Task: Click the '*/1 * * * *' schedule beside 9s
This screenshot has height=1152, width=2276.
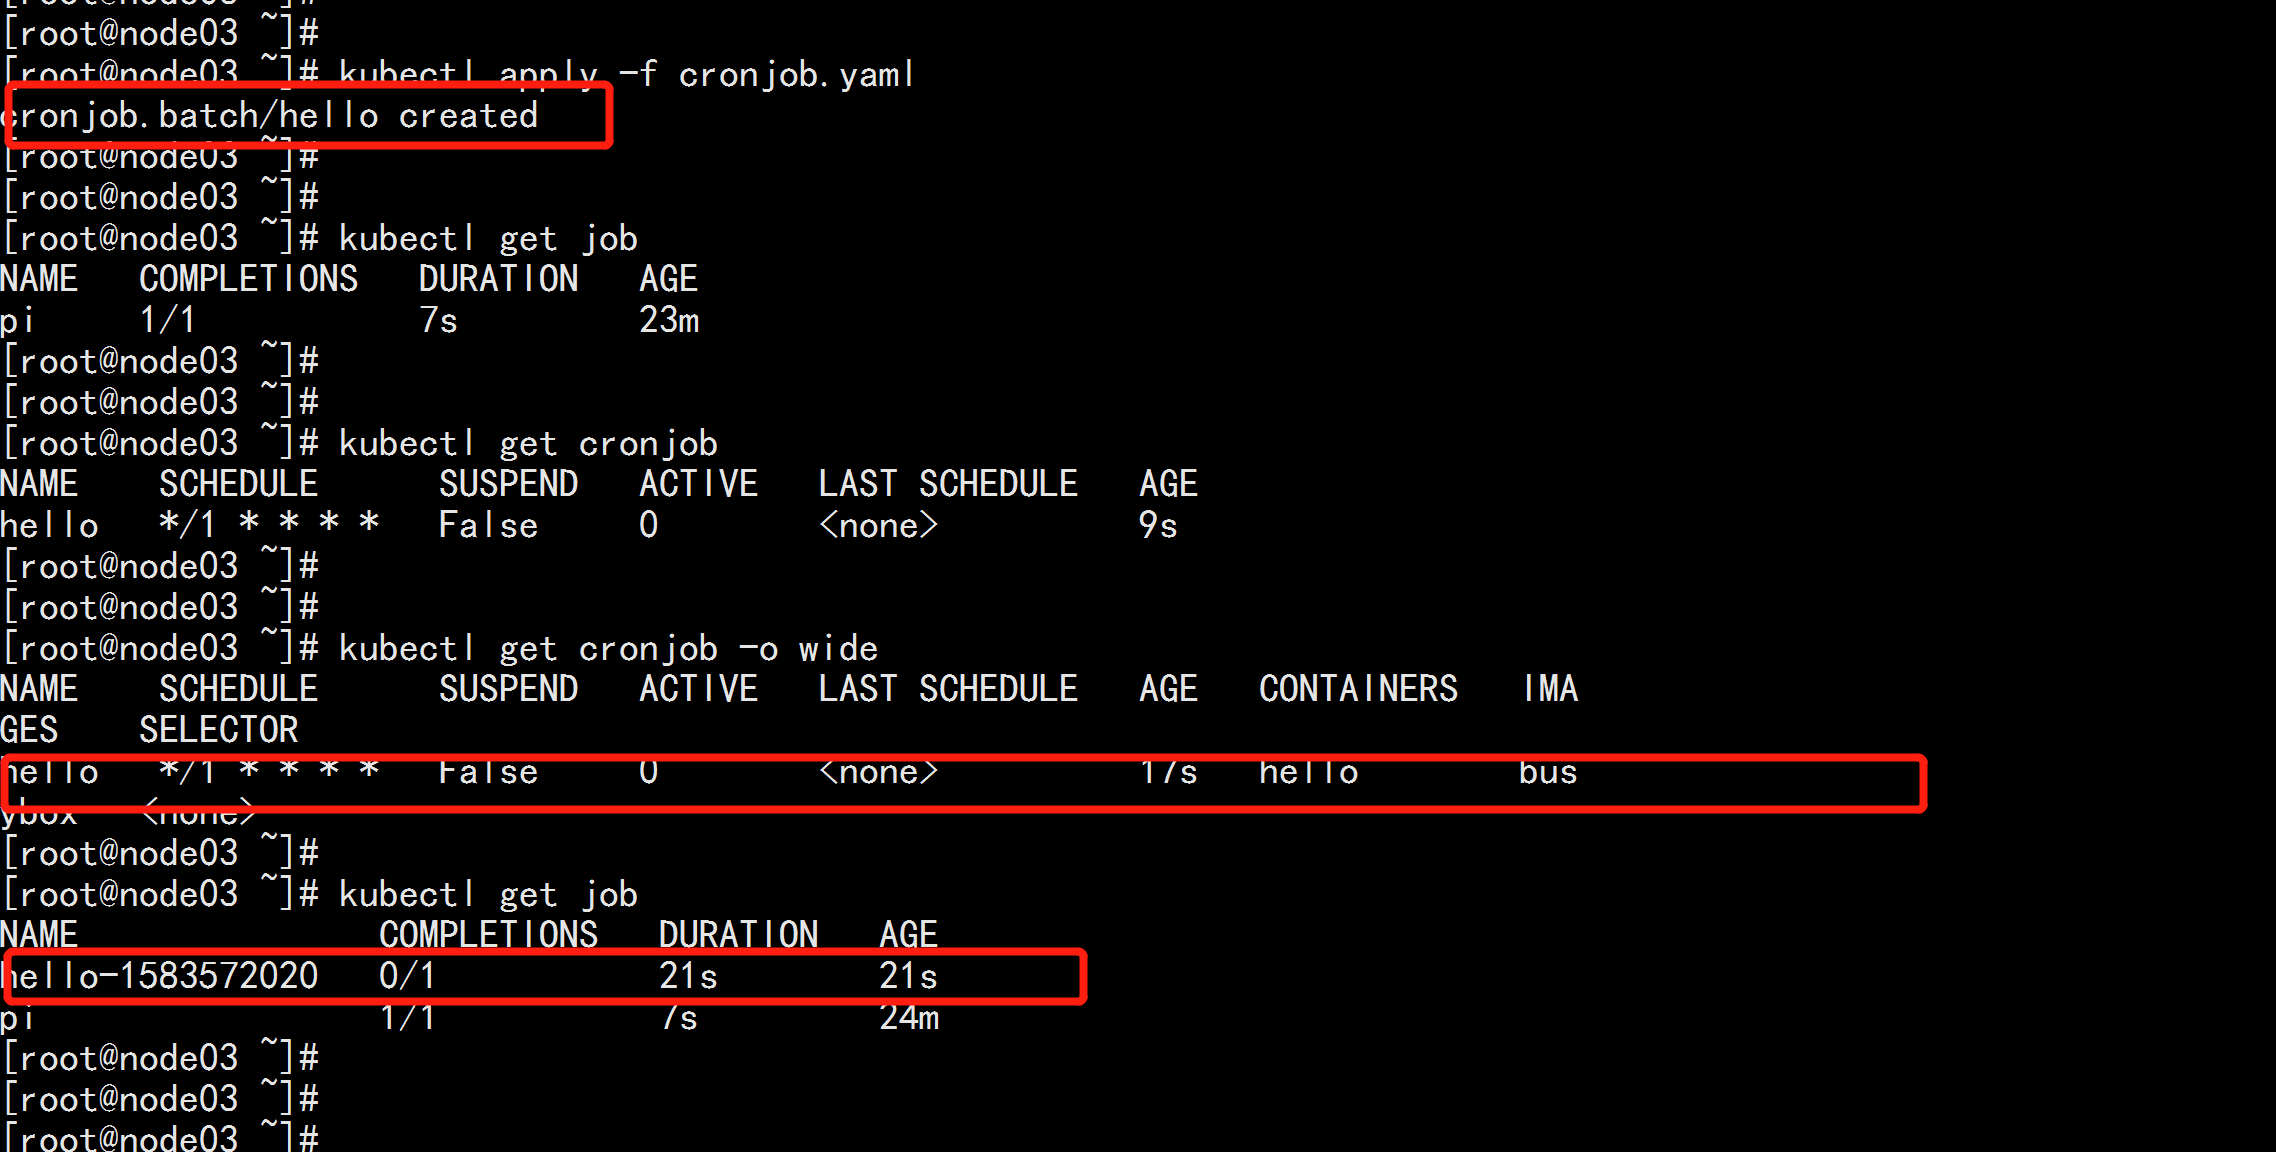Action: [x=269, y=523]
